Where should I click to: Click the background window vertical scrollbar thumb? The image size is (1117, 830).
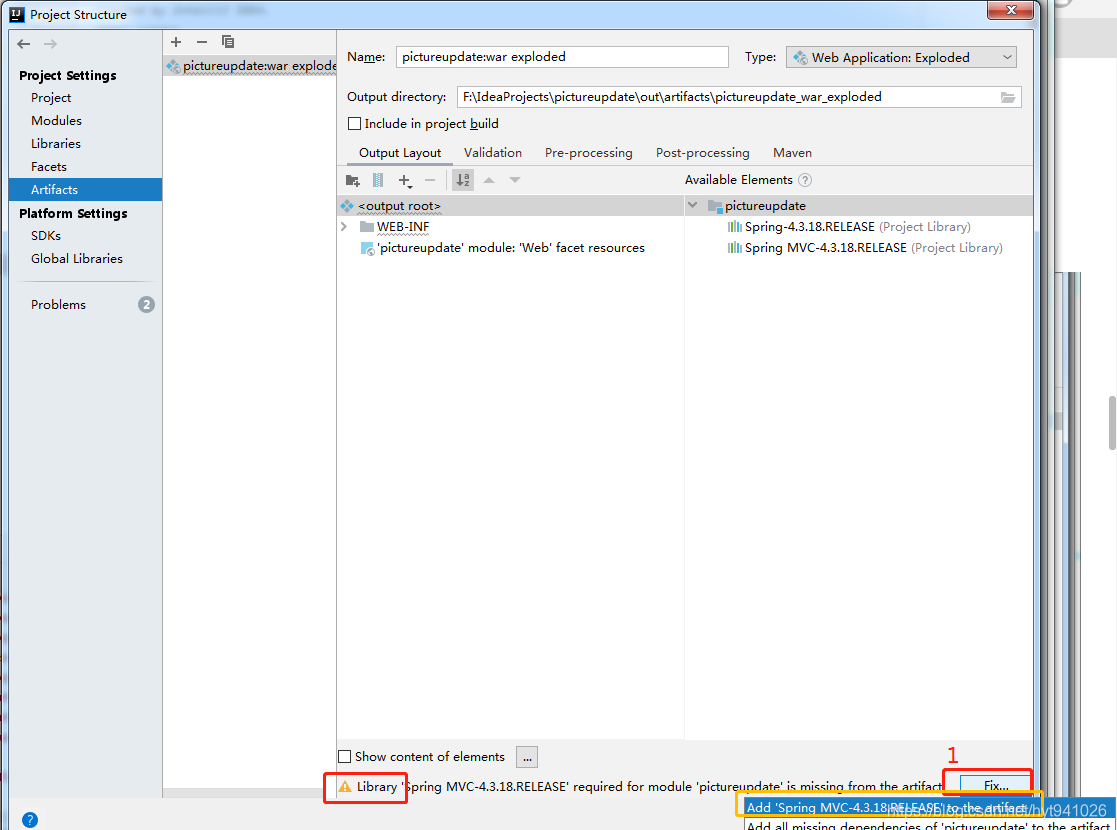coord(1112,422)
